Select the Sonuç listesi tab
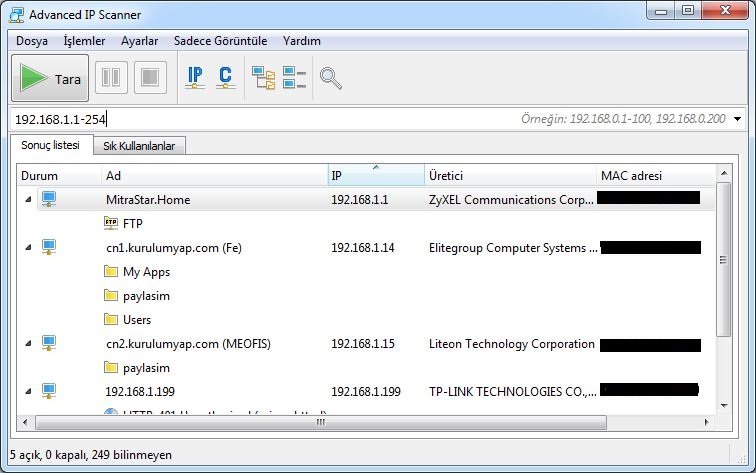The height and width of the screenshot is (473, 756). click(50, 145)
